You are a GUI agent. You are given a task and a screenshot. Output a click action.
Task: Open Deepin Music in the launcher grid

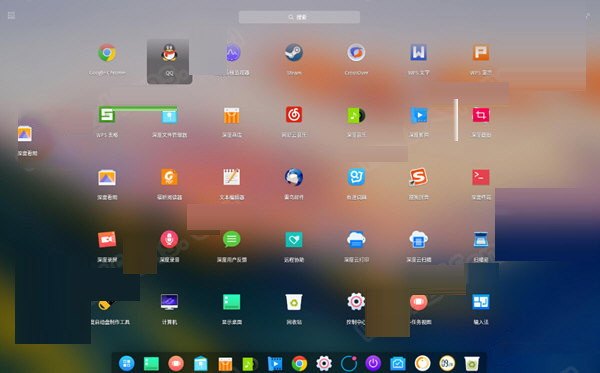click(x=356, y=115)
